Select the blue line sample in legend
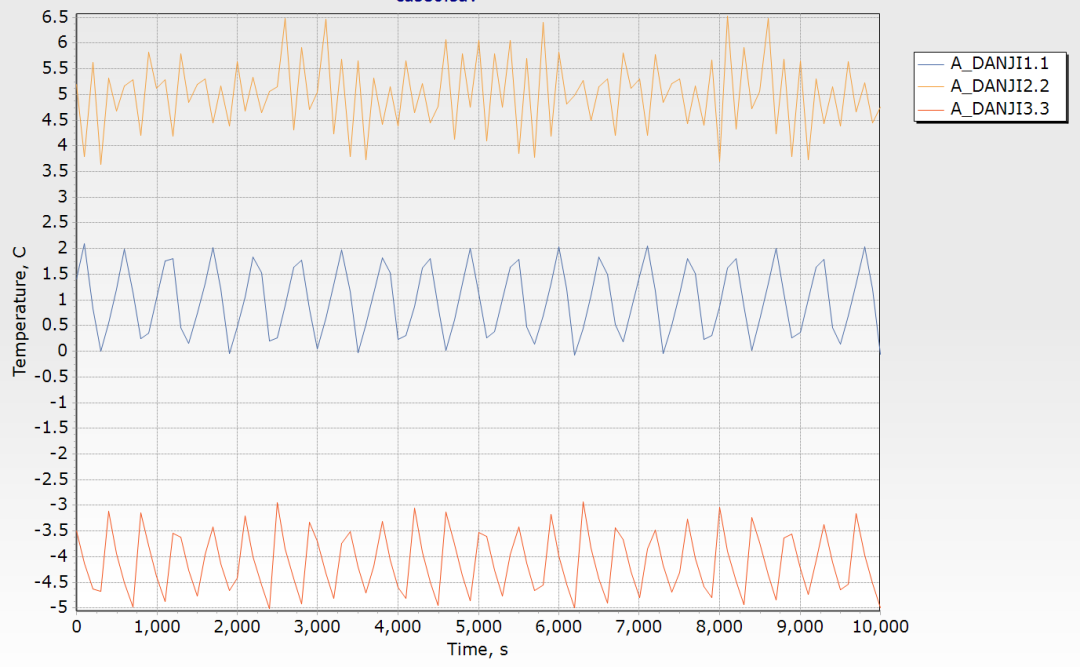 point(932,63)
